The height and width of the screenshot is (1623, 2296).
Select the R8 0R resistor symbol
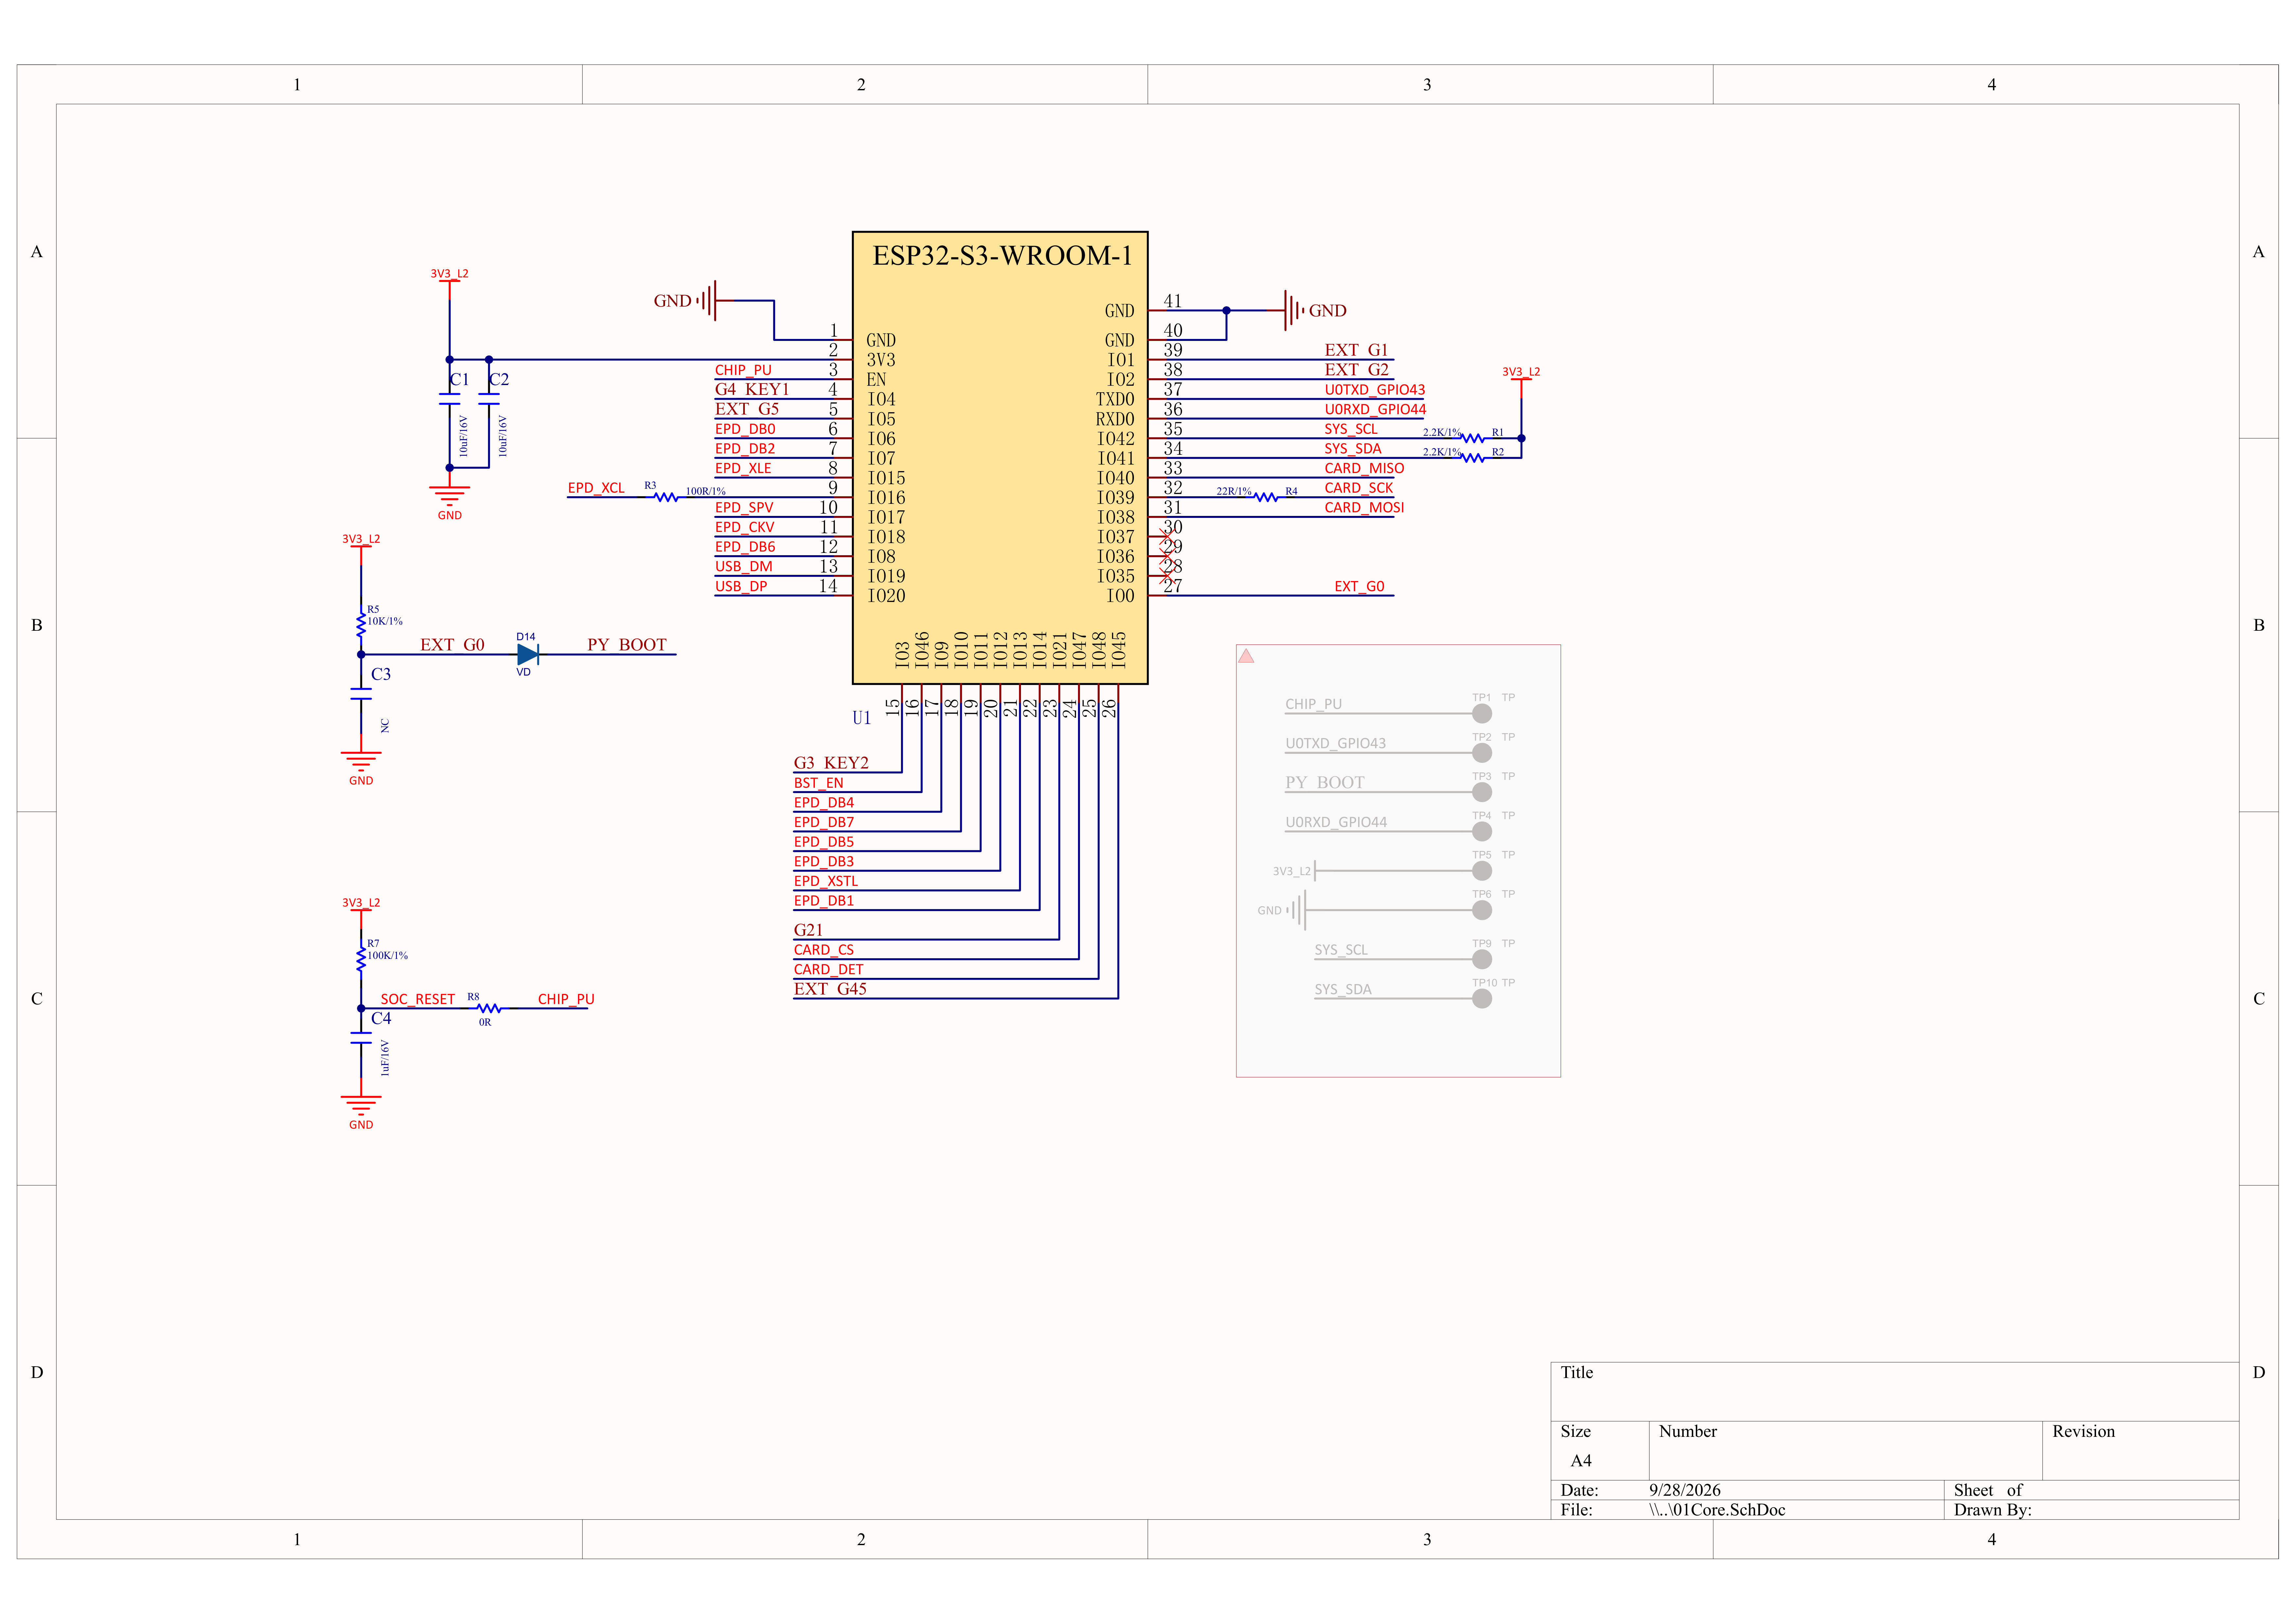click(489, 1008)
